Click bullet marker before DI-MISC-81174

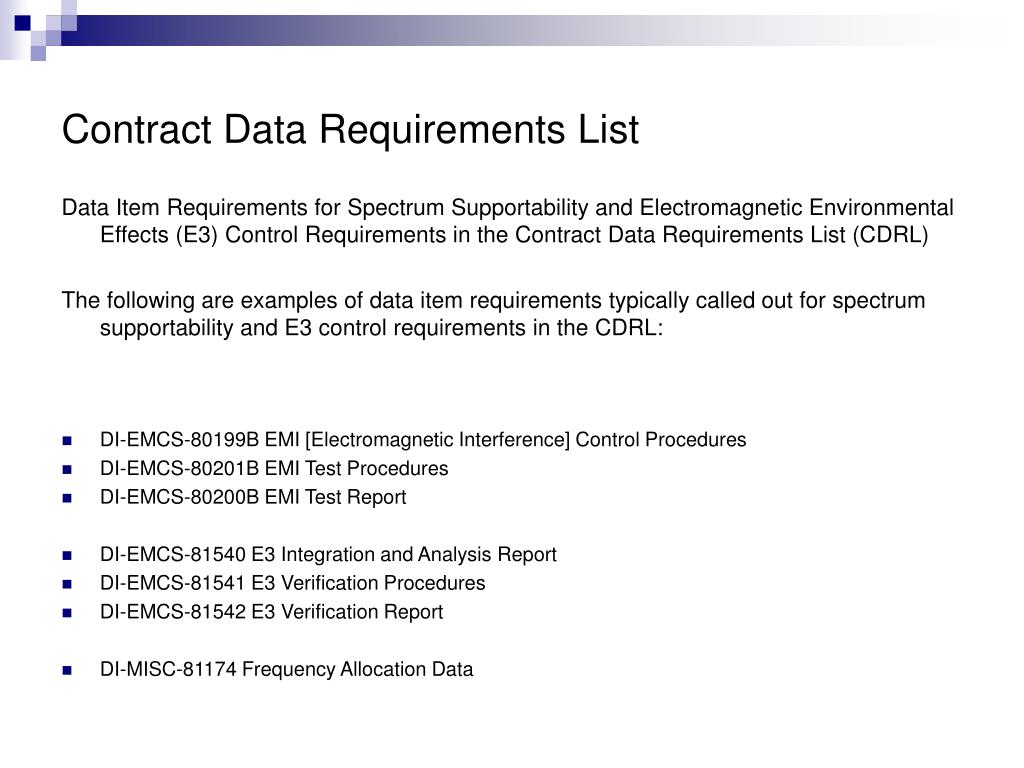(67, 671)
